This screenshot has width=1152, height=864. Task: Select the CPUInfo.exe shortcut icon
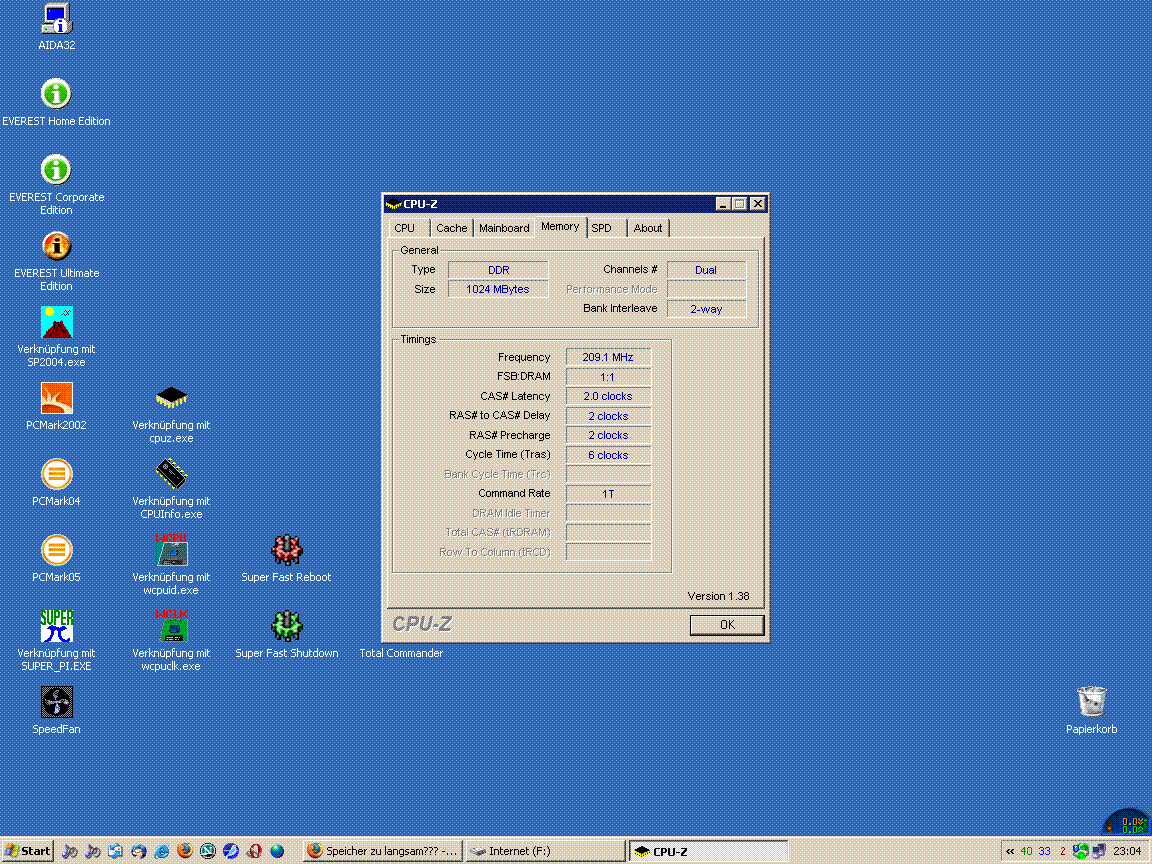click(171, 489)
